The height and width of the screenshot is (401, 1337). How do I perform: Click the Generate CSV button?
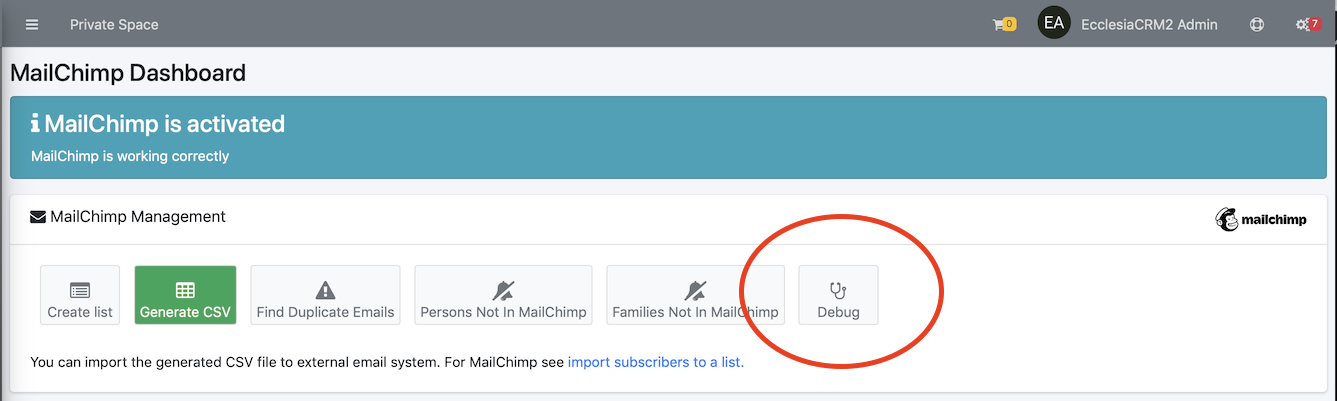185,295
